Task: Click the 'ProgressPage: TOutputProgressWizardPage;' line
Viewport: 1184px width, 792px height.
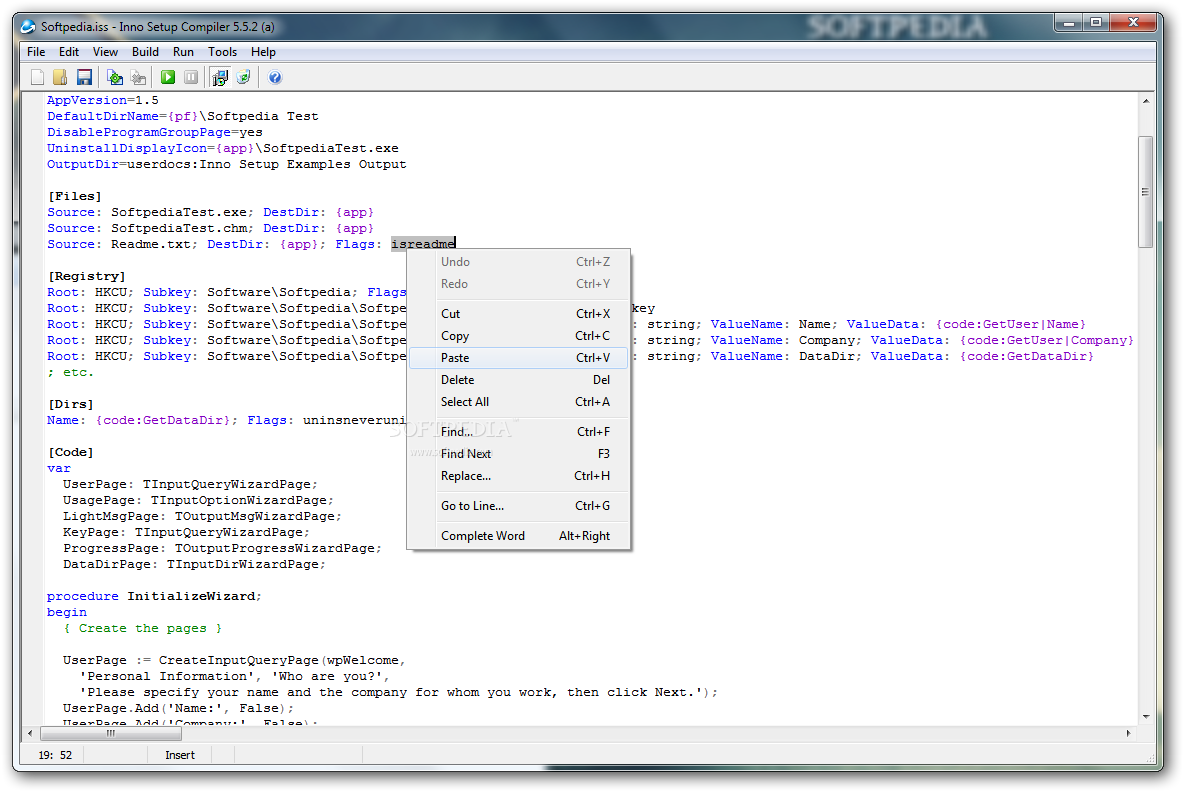Action: tap(222, 548)
